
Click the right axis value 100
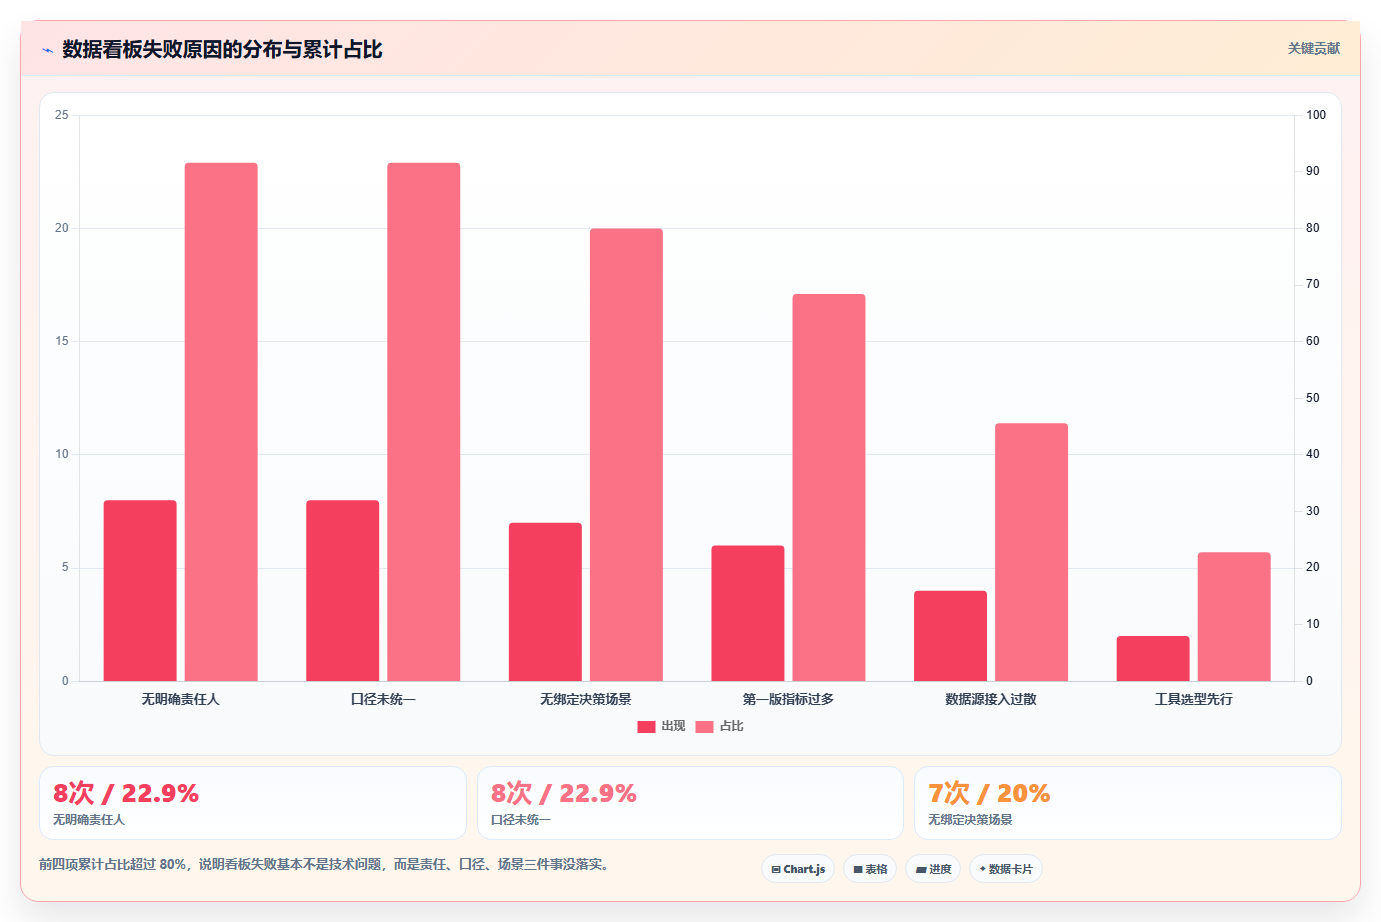pos(1316,115)
